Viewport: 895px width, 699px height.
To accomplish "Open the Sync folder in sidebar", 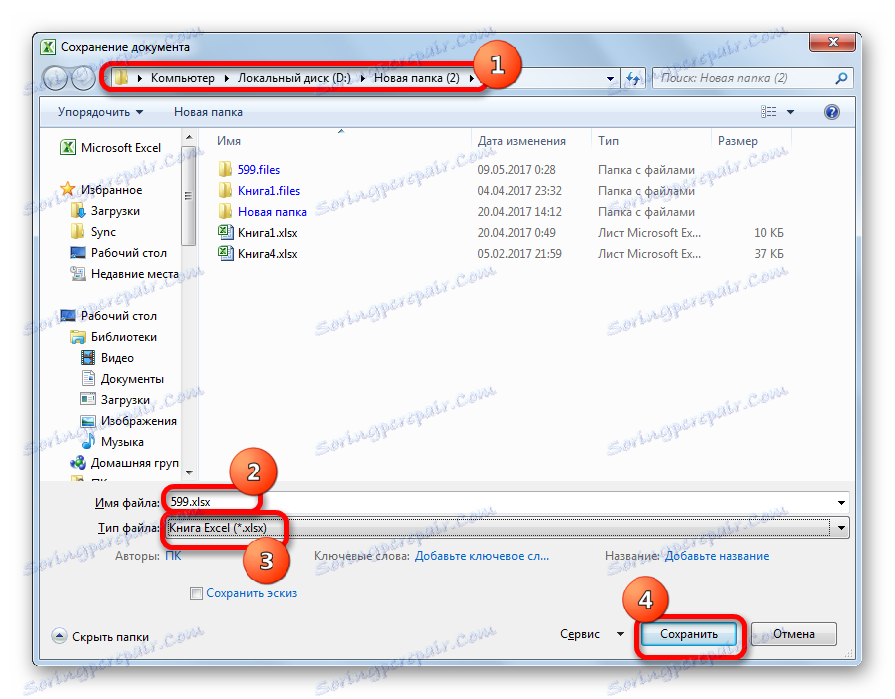I will pos(93,232).
